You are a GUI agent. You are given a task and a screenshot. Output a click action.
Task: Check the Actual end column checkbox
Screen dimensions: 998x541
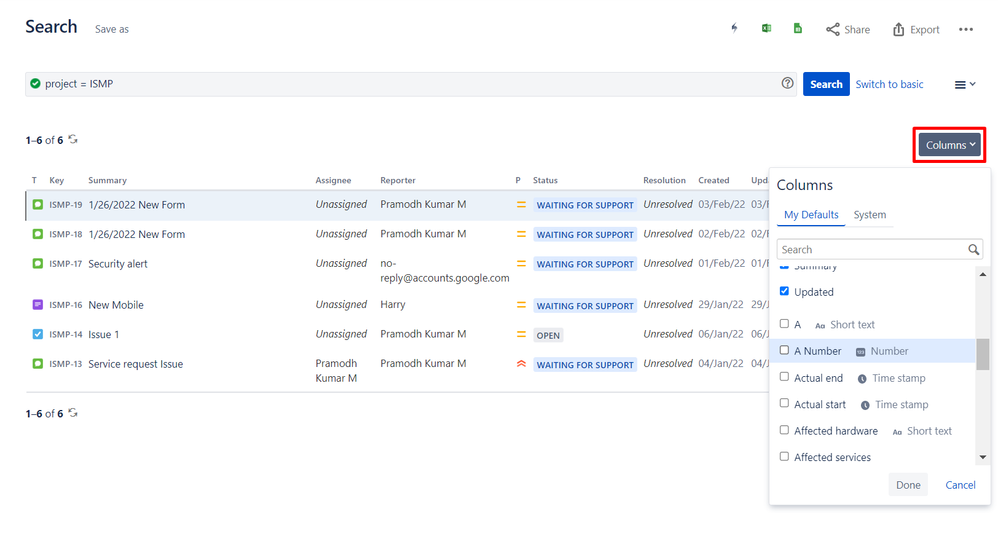tap(784, 377)
